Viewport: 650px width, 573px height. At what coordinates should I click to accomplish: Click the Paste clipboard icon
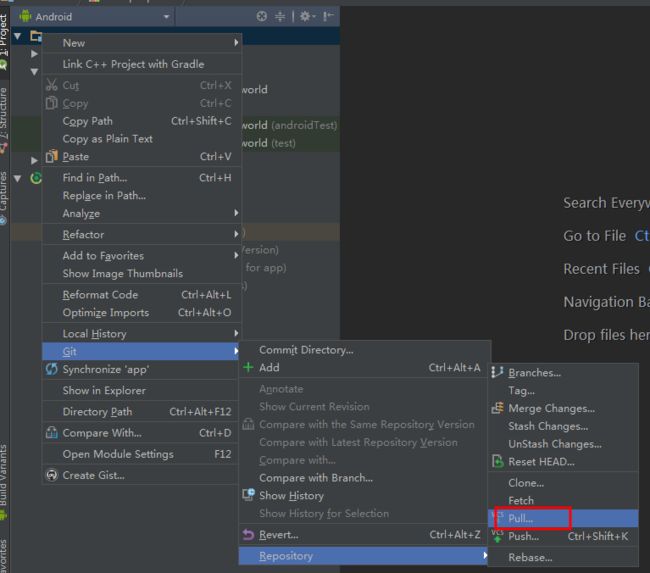pyautogui.click(x=51, y=156)
